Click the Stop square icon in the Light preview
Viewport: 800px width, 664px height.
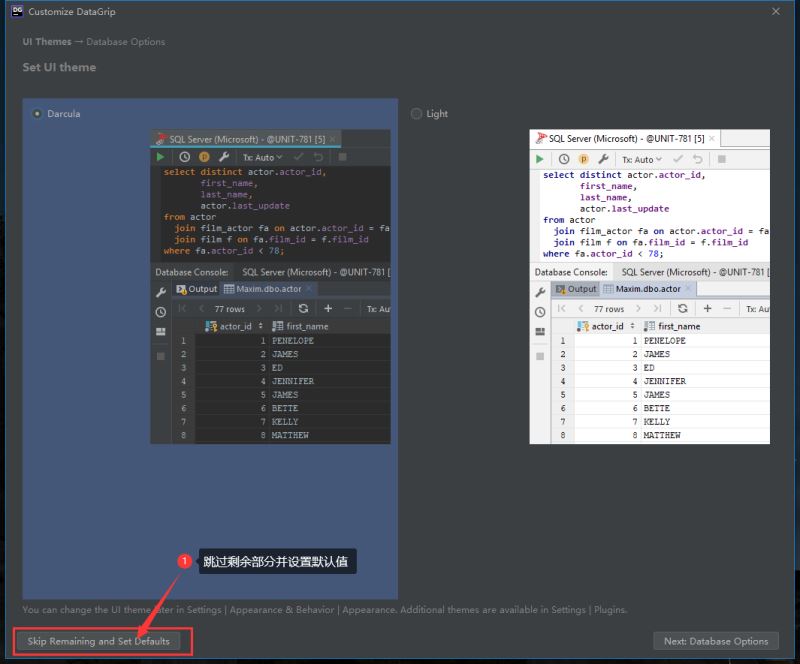[x=722, y=159]
